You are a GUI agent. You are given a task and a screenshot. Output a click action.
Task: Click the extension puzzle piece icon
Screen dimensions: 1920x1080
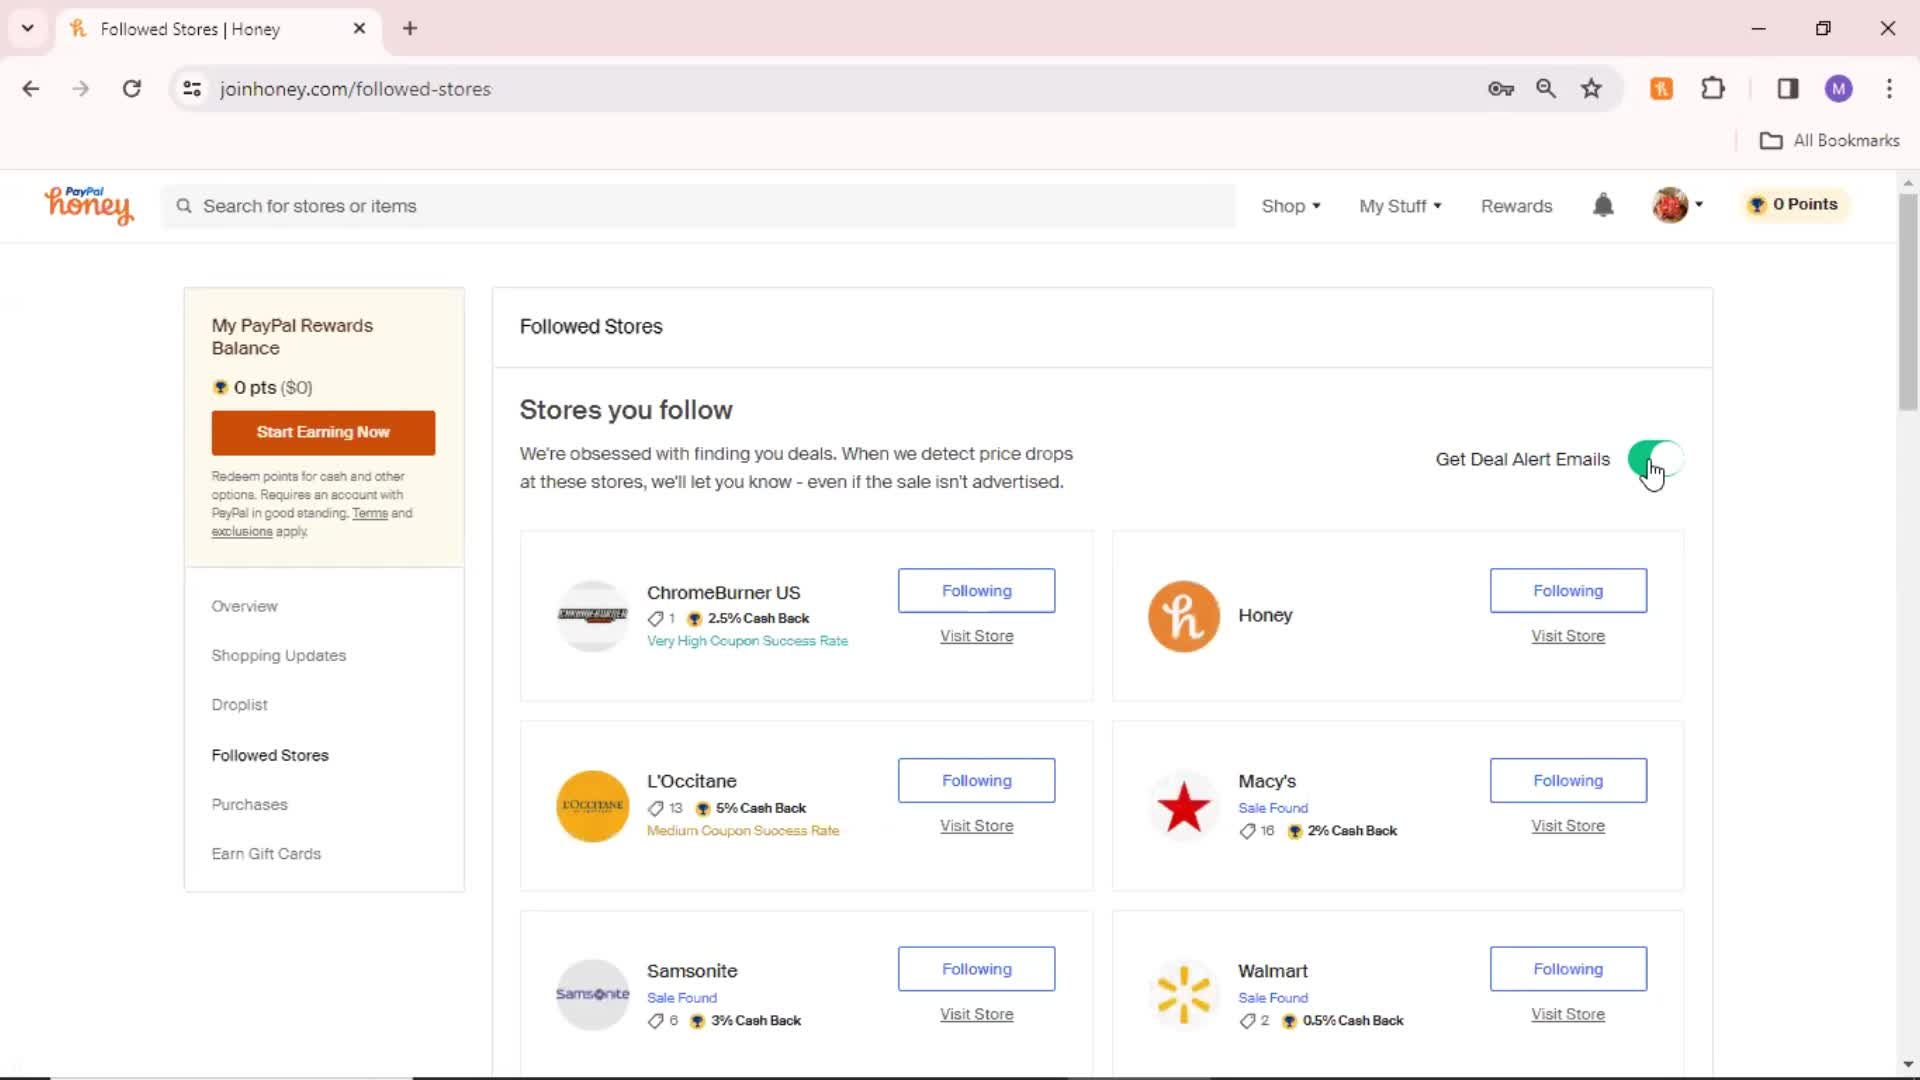click(1713, 88)
